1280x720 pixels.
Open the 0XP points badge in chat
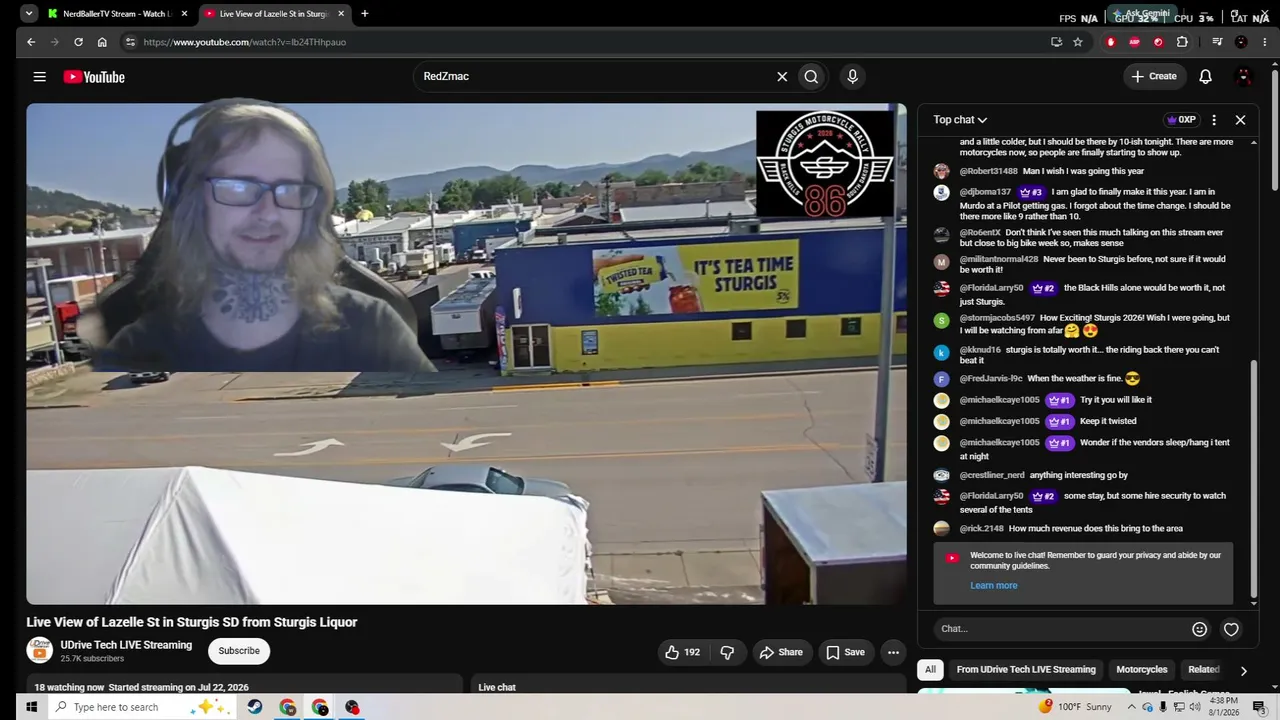[x=1181, y=120]
